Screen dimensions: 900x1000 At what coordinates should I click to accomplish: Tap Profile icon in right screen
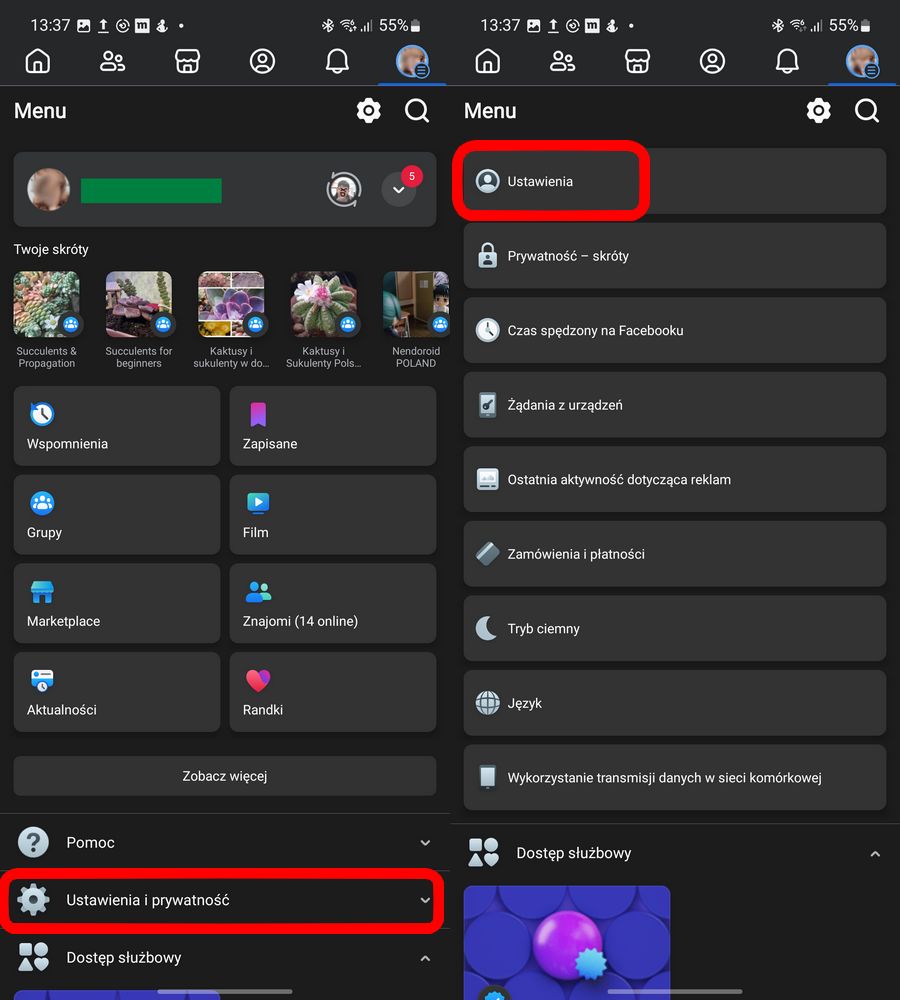pyautogui.click(x=712, y=61)
